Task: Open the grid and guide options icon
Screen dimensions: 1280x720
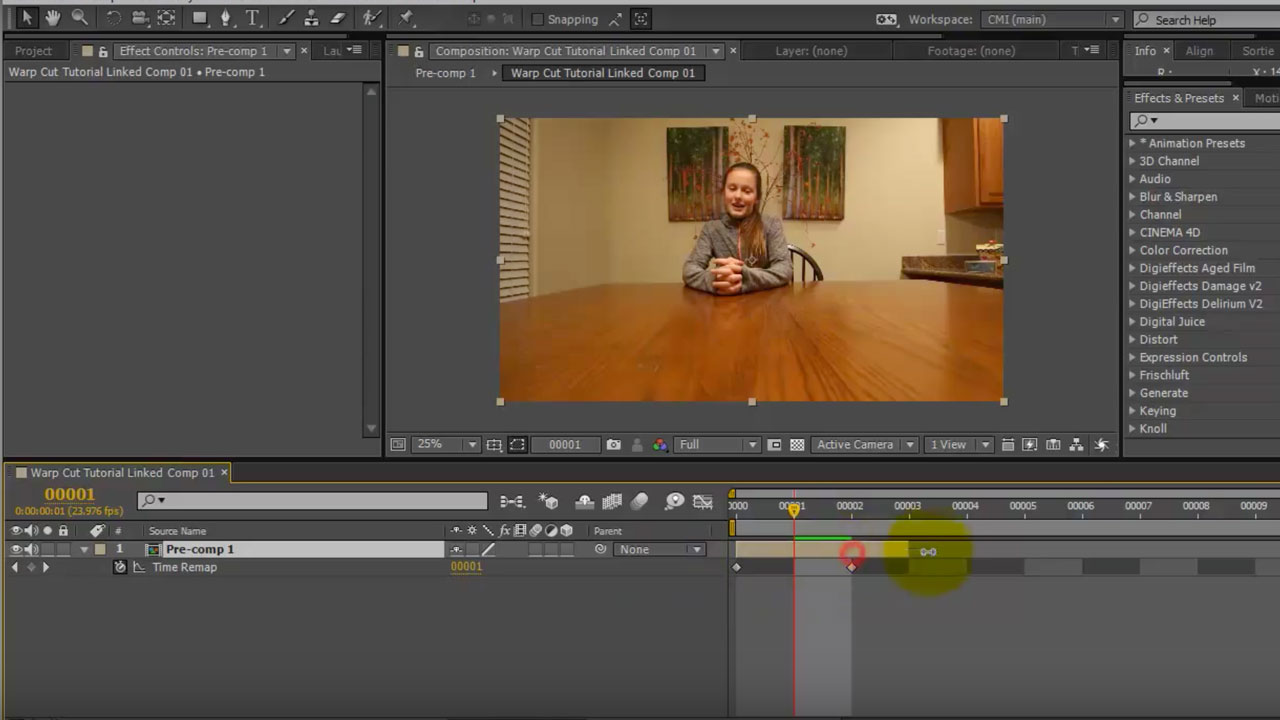Action: point(494,445)
